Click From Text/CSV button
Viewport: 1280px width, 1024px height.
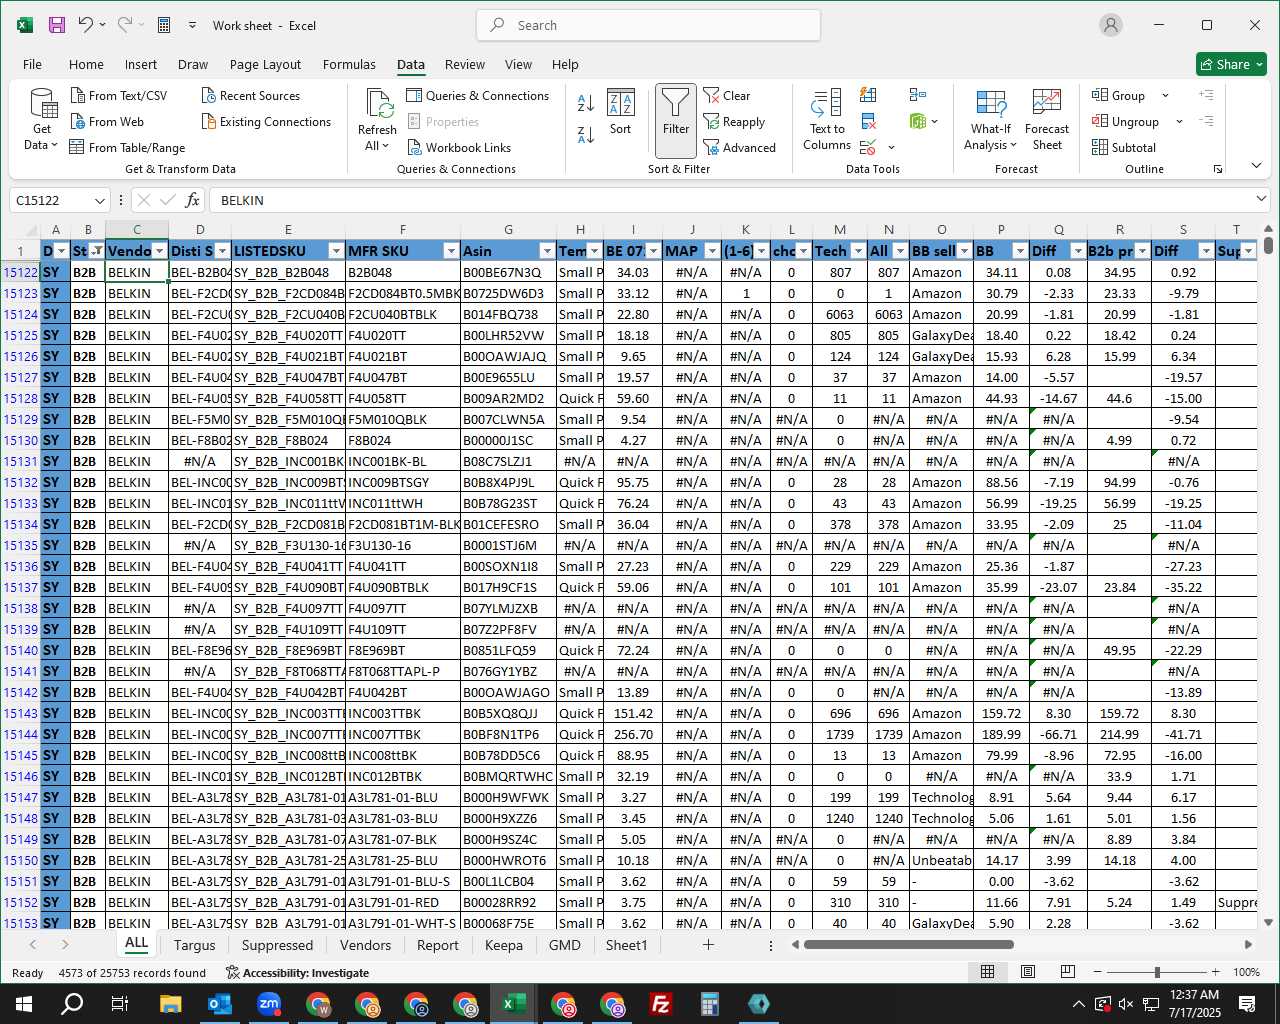click(x=119, y=95)
